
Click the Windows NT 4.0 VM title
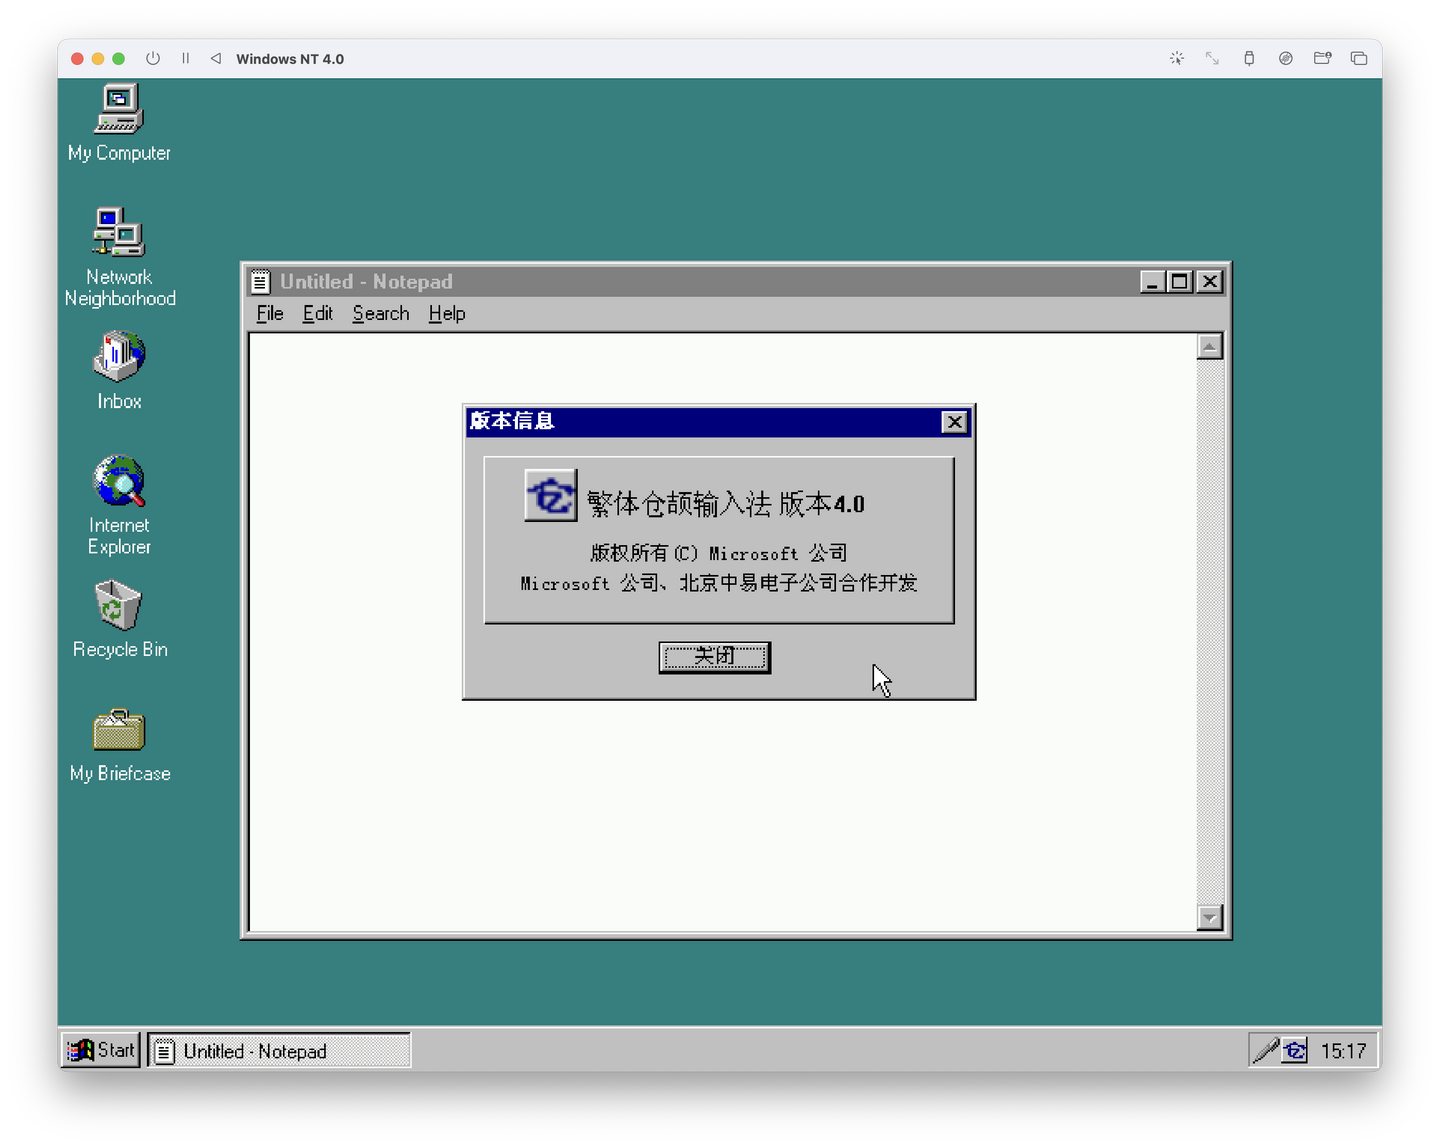pos(290,59)
